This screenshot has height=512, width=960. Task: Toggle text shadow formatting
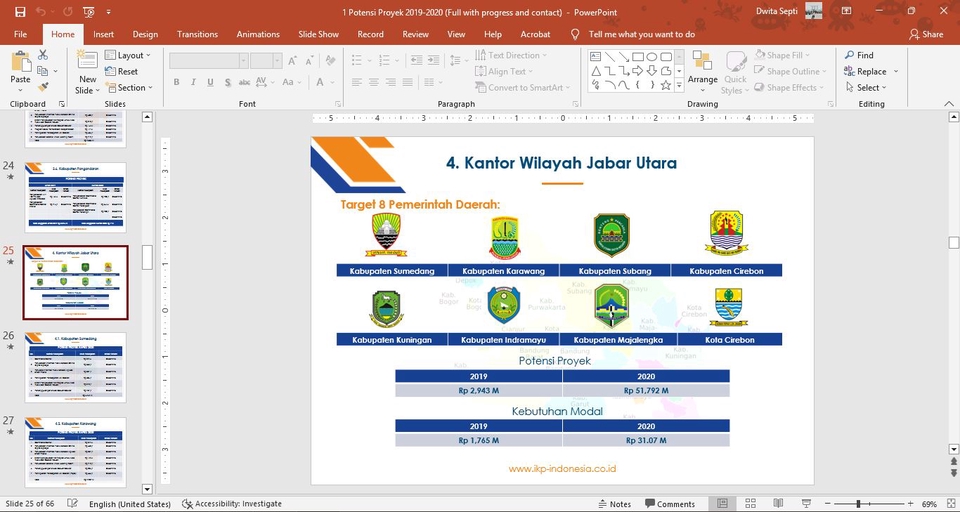pos(227,82)
